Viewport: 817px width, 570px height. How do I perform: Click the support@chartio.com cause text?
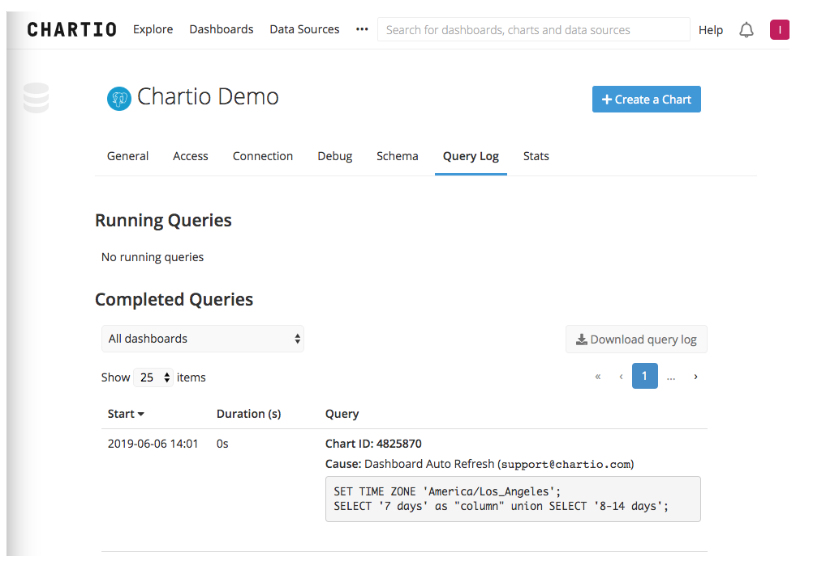[x=565, y=464]
